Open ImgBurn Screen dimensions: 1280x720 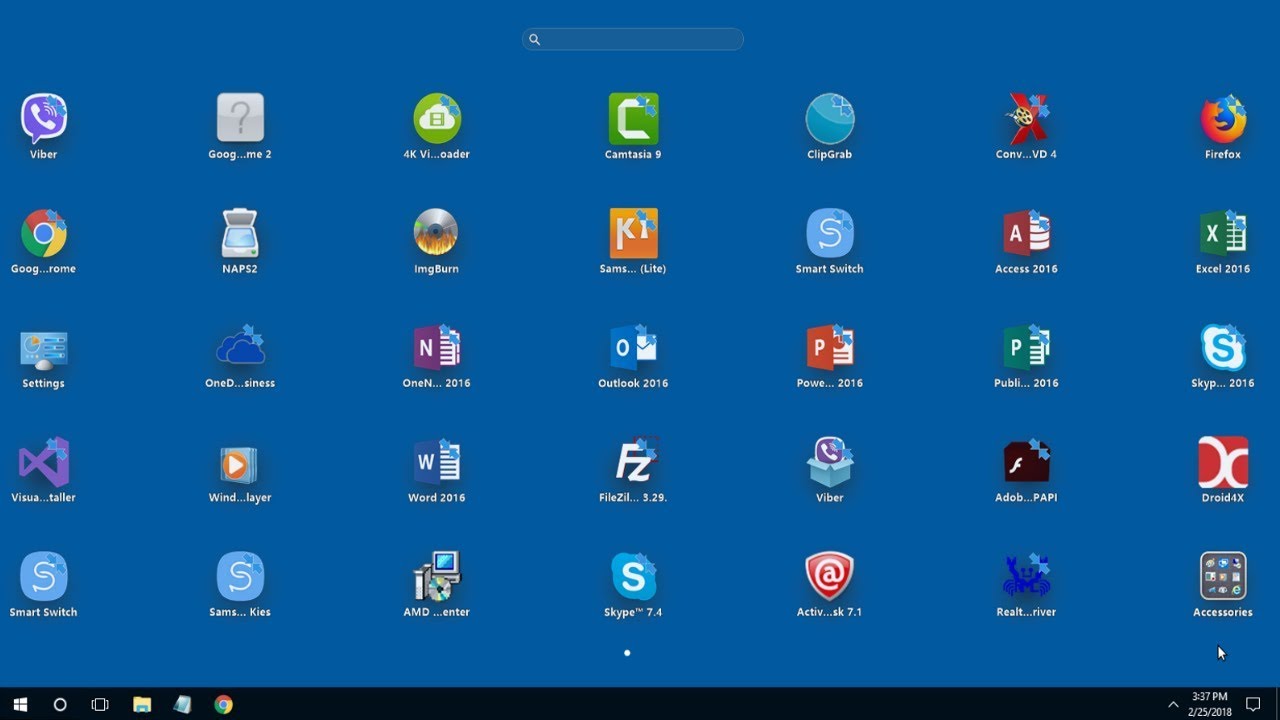tap(437, 233)
